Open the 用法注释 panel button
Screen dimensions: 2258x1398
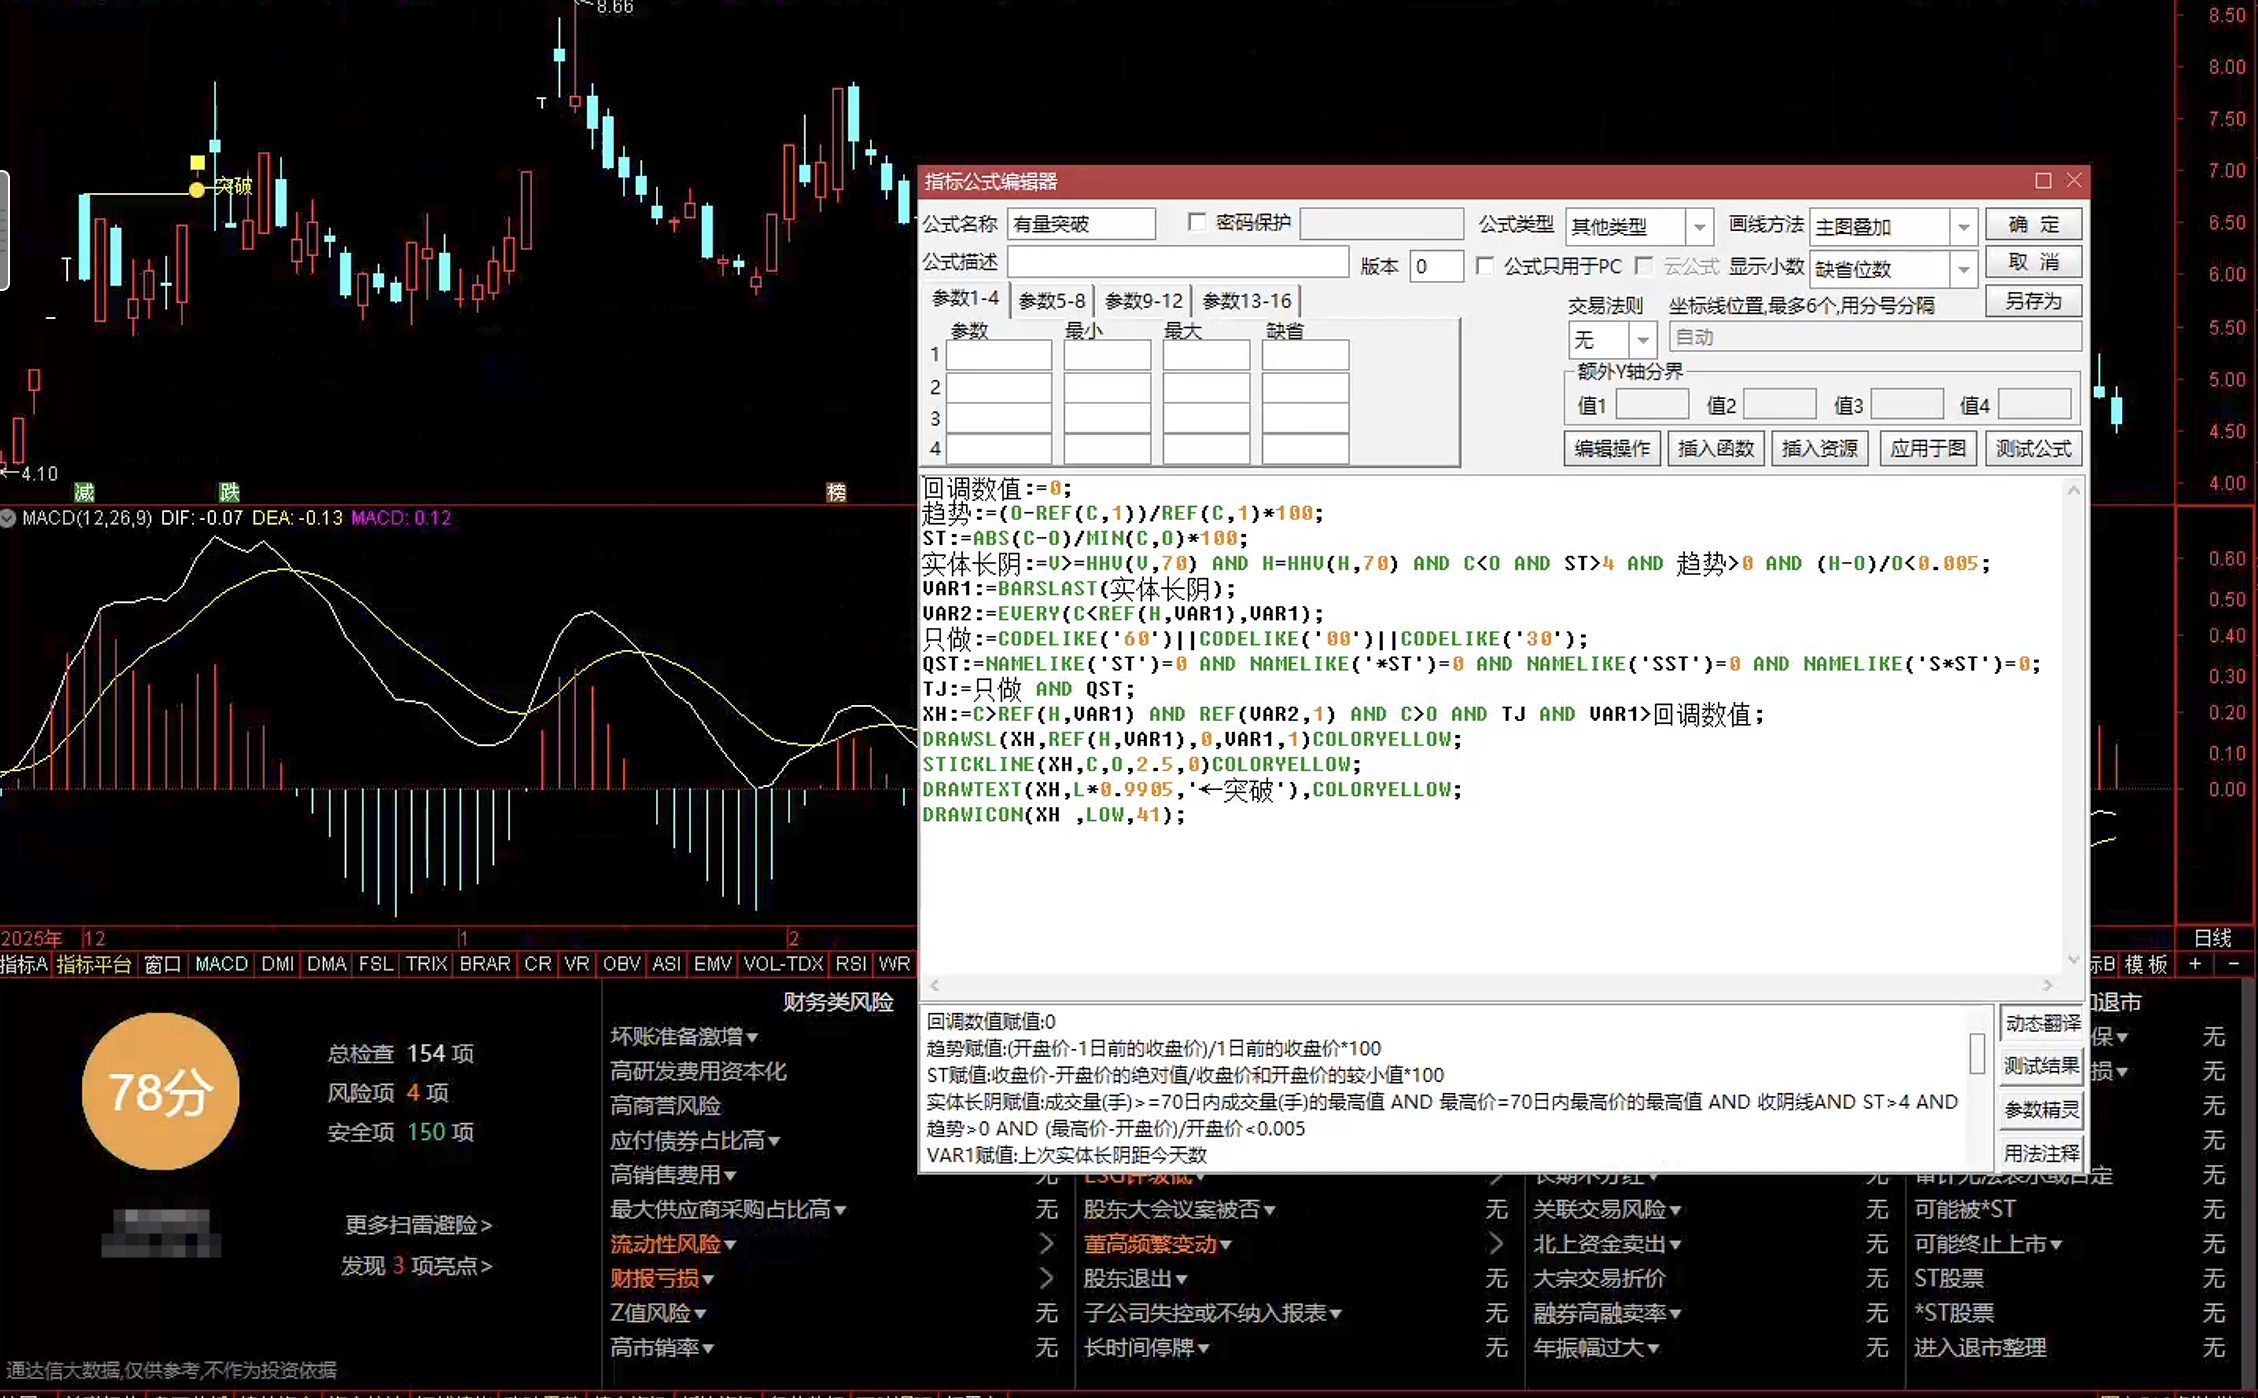point(2042,1153)
